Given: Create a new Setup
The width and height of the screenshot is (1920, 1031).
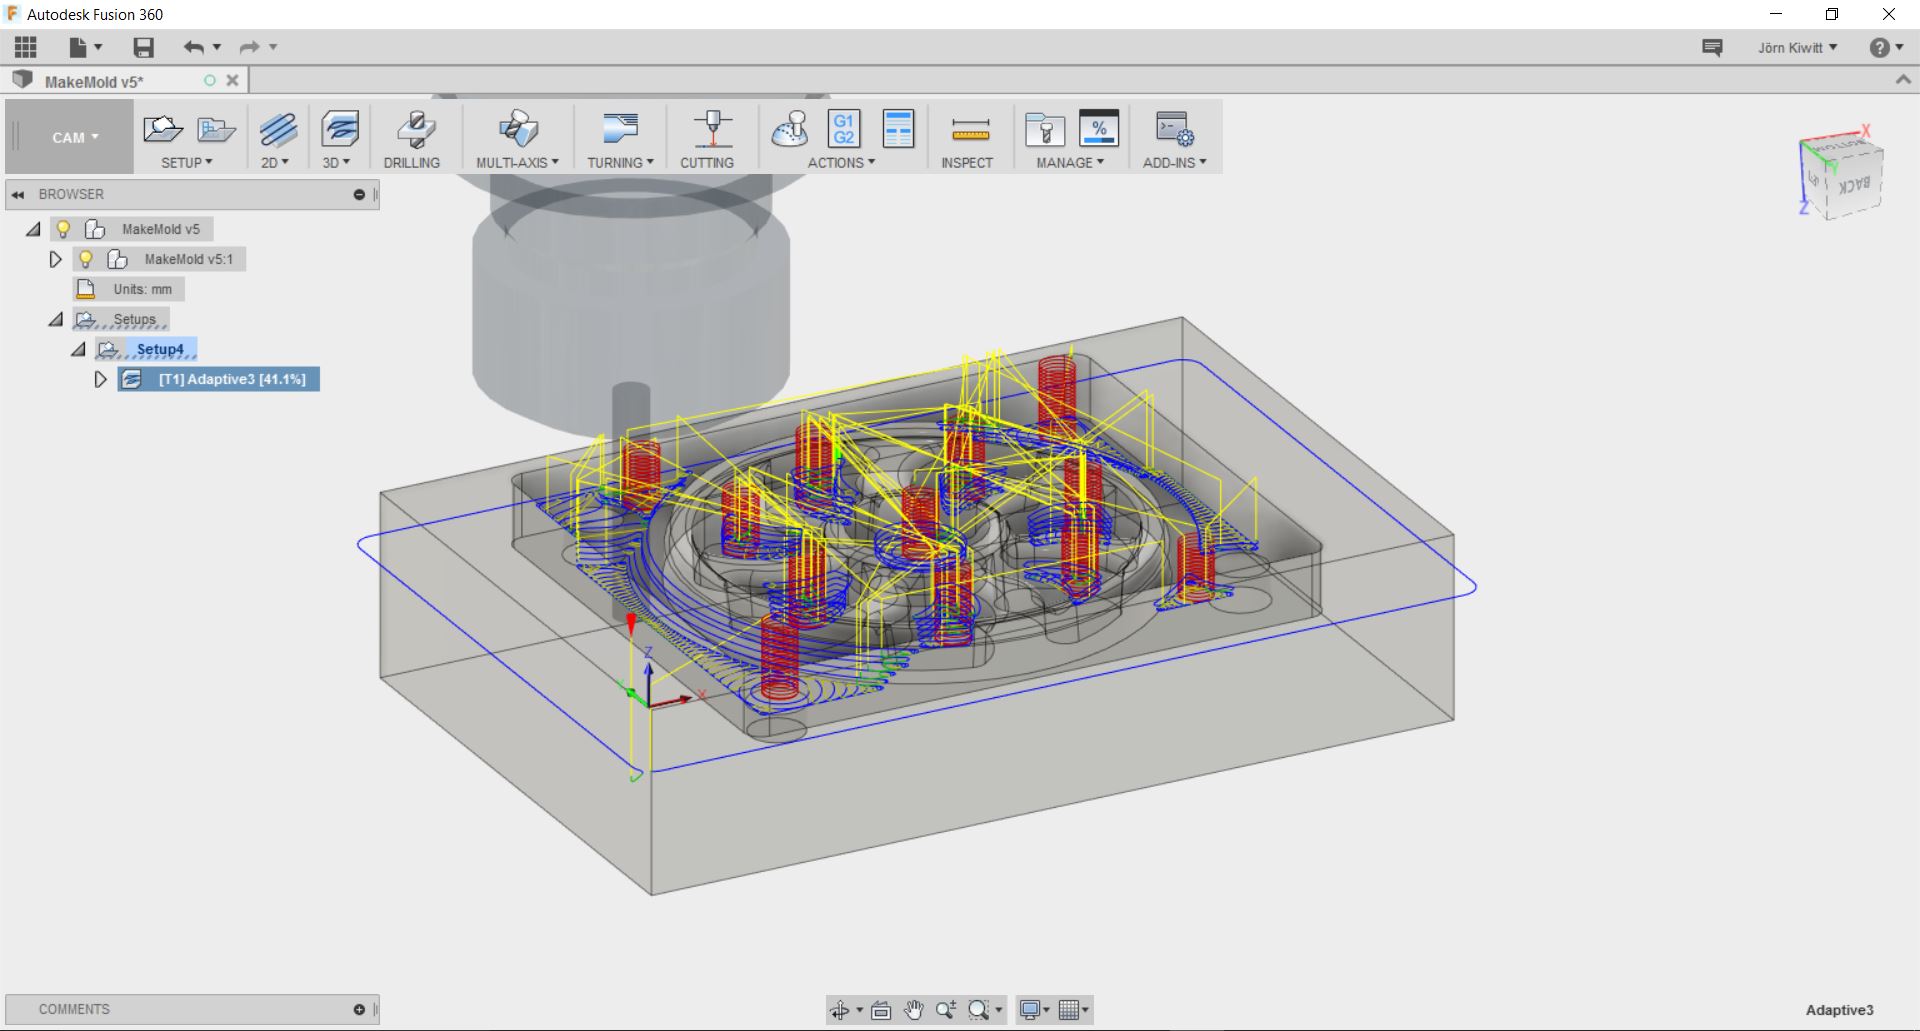Looking at the screenshot, I should (162, 129).
